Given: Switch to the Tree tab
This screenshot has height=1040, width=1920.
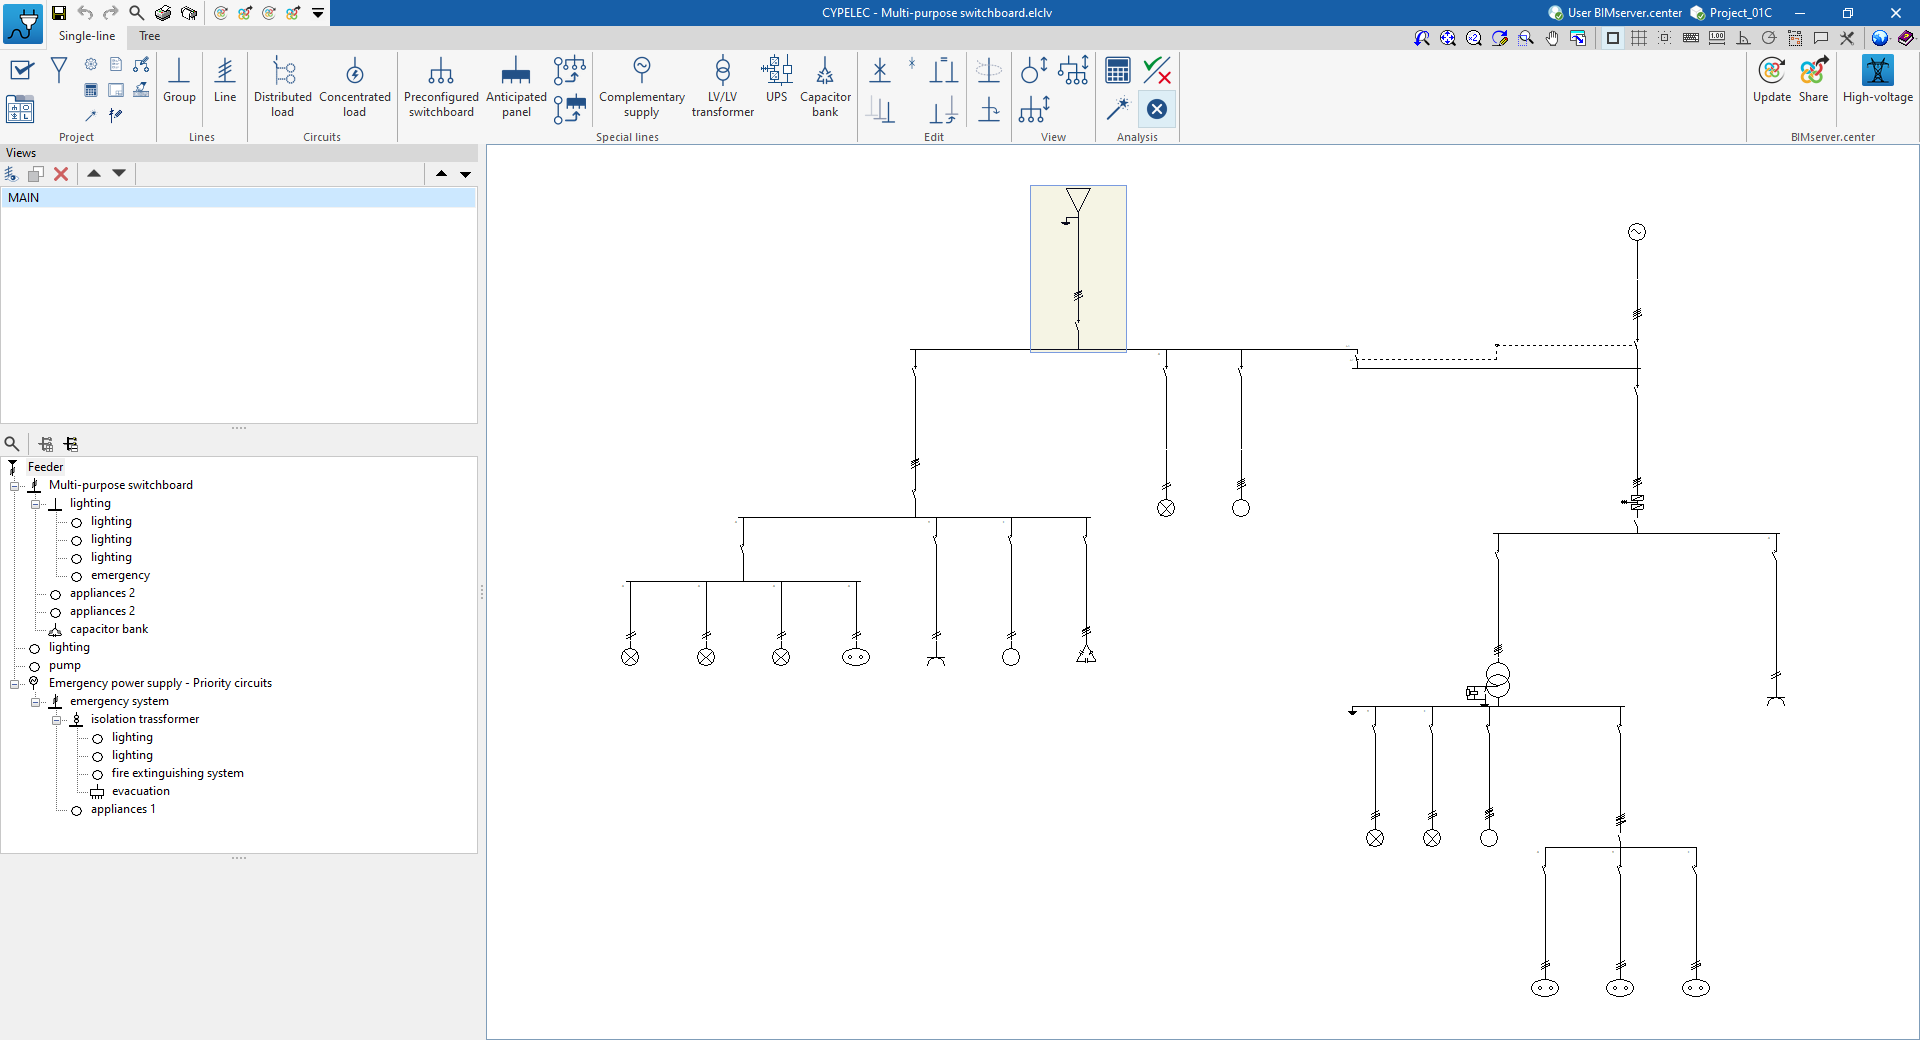Looking at the screenshot, I should click(x=149, y=36).
